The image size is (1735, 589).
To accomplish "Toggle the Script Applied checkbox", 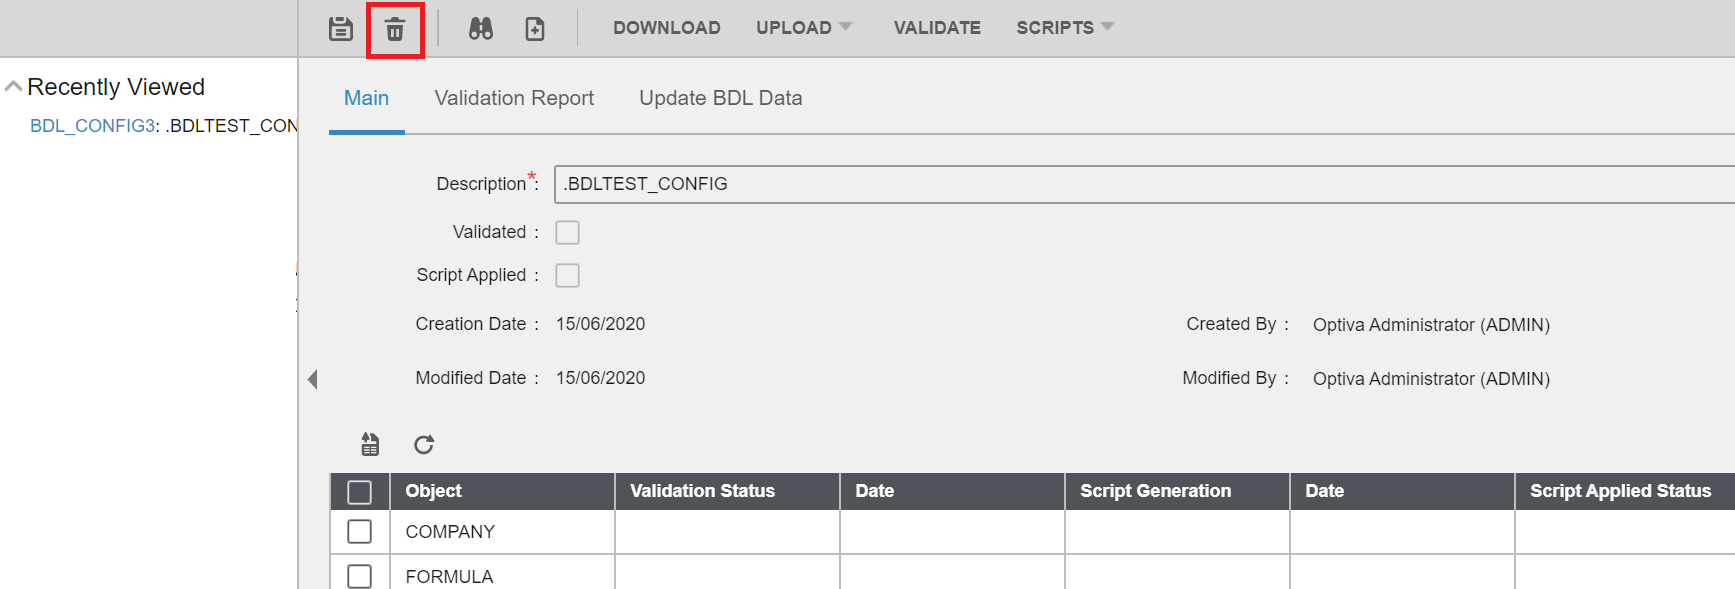I will point(567,275).
